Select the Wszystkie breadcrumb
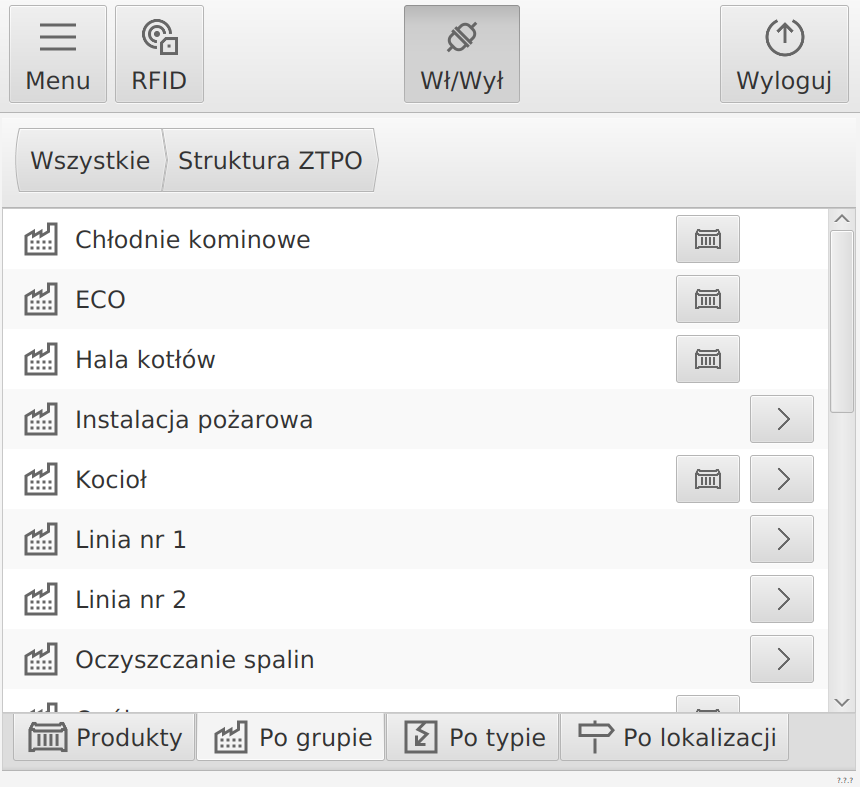The height and width of the screenshot is (787, 860). (90, 160)
